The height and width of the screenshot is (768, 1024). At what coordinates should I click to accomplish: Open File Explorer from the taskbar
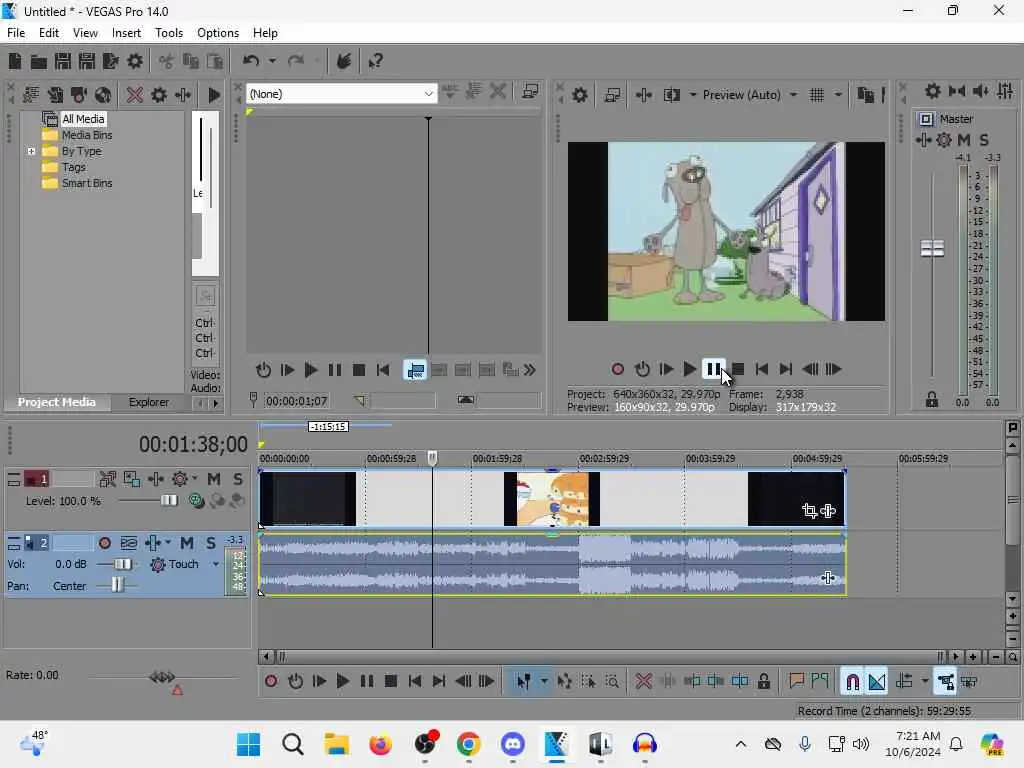pos(336,744)
